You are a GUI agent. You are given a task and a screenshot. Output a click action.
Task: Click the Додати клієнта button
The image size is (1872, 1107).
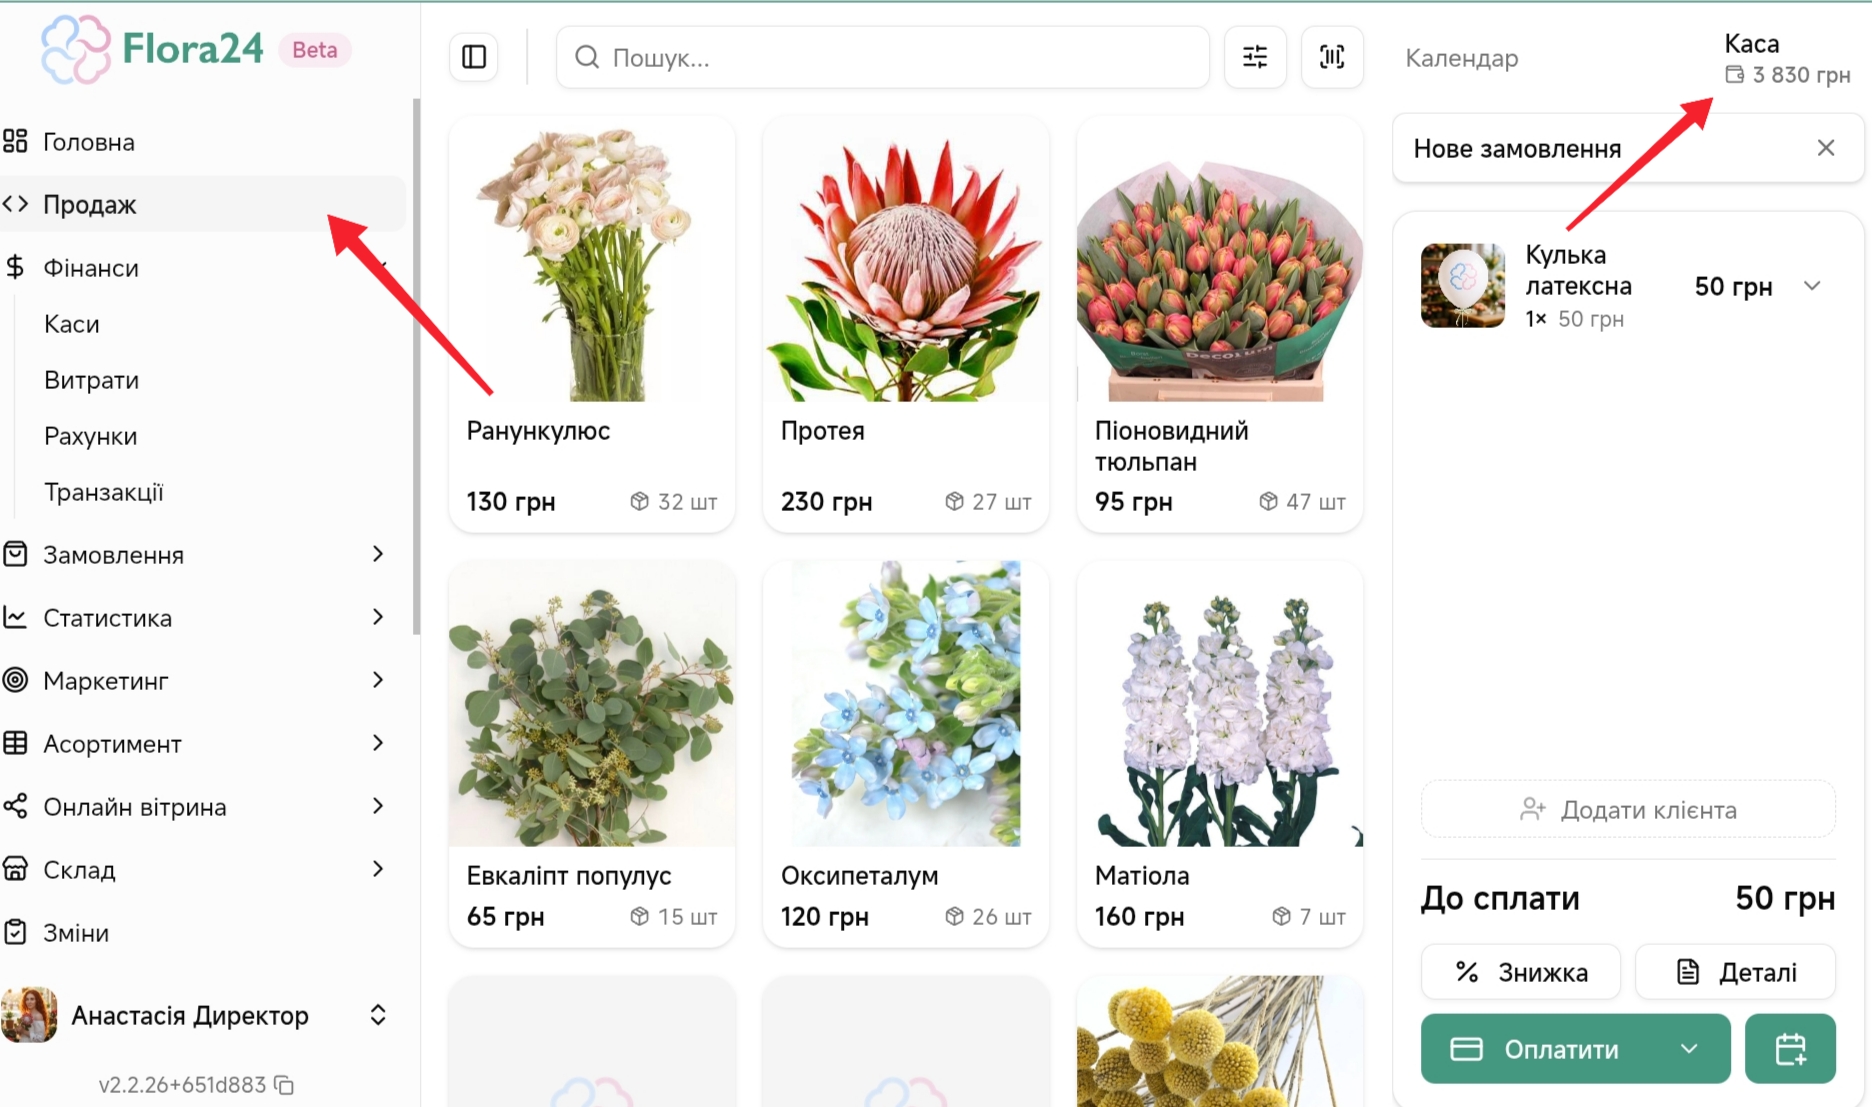tap(1627, 809)
